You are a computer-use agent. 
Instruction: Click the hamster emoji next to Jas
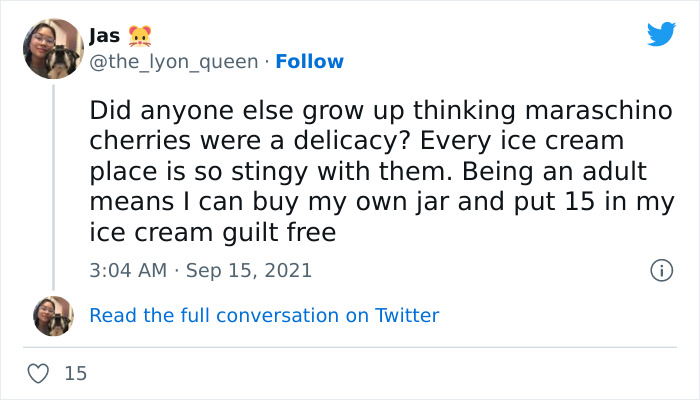[141, 37]
